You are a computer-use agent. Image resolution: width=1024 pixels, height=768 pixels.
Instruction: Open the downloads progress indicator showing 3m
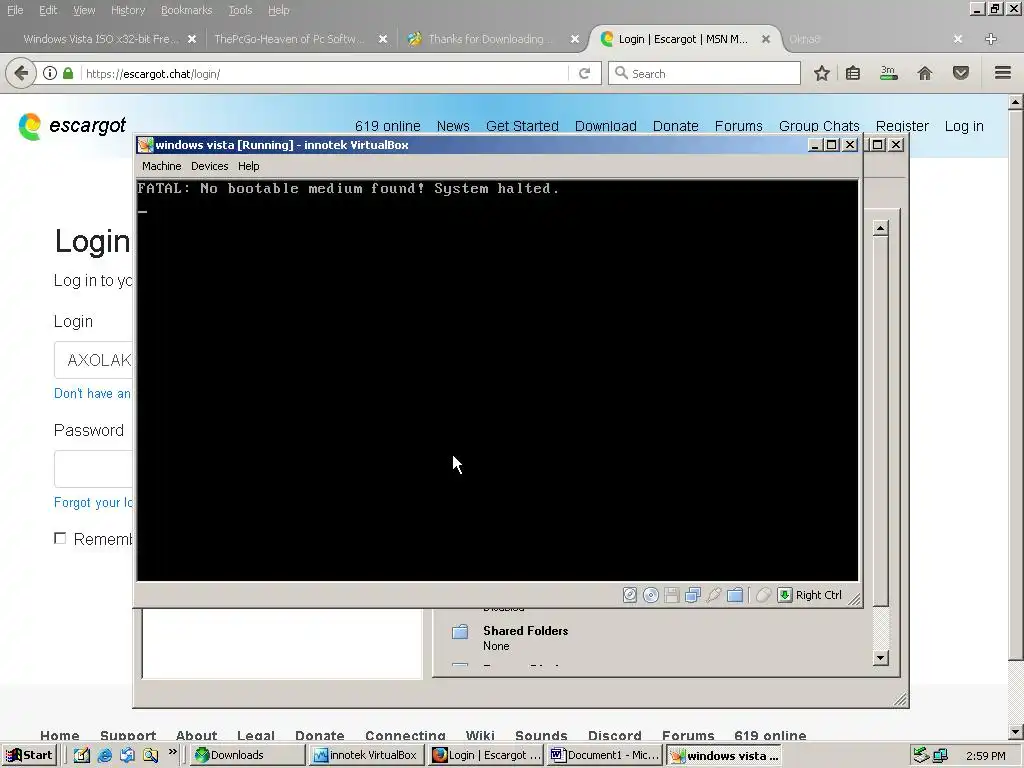pos(888,73)
